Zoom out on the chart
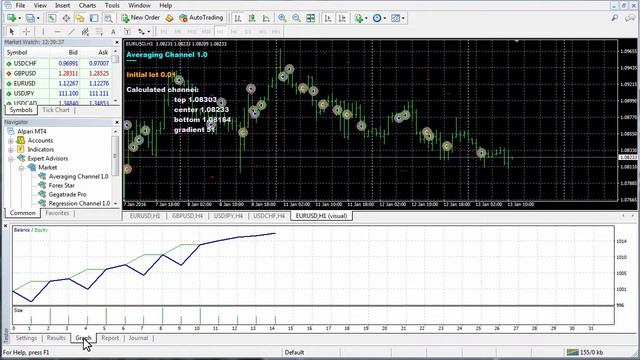 (x=296, y=18)
